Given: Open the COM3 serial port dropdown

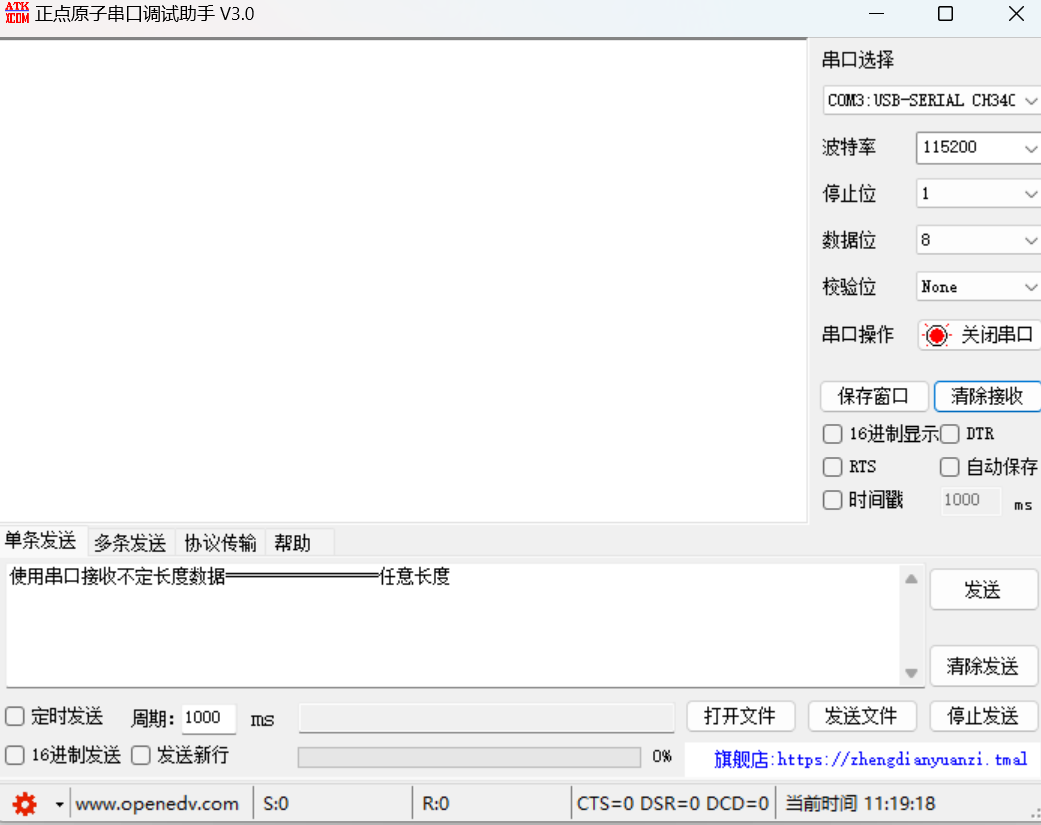Looking at the screenshot, I should 931,100.
